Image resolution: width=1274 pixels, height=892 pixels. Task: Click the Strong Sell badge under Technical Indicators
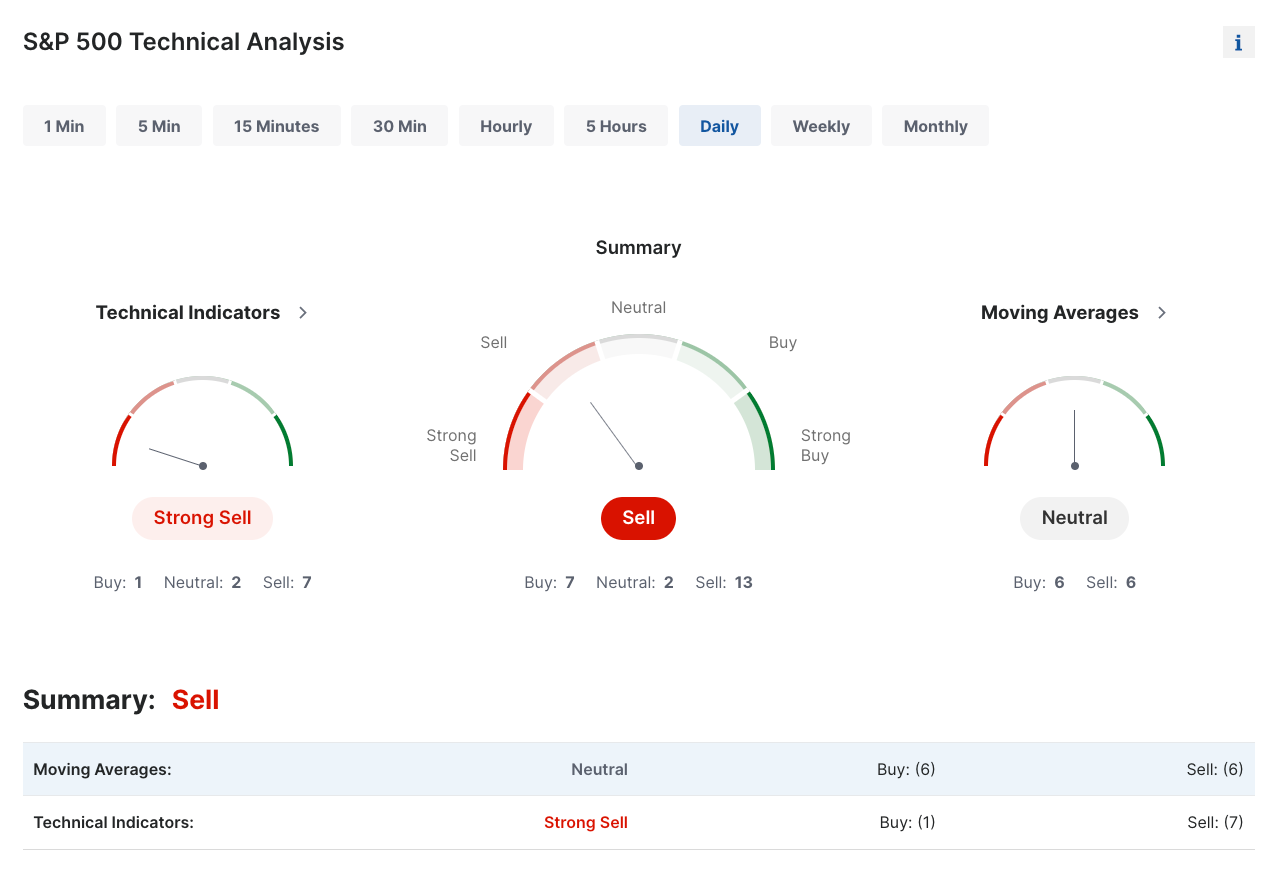(x=202, y=518)
